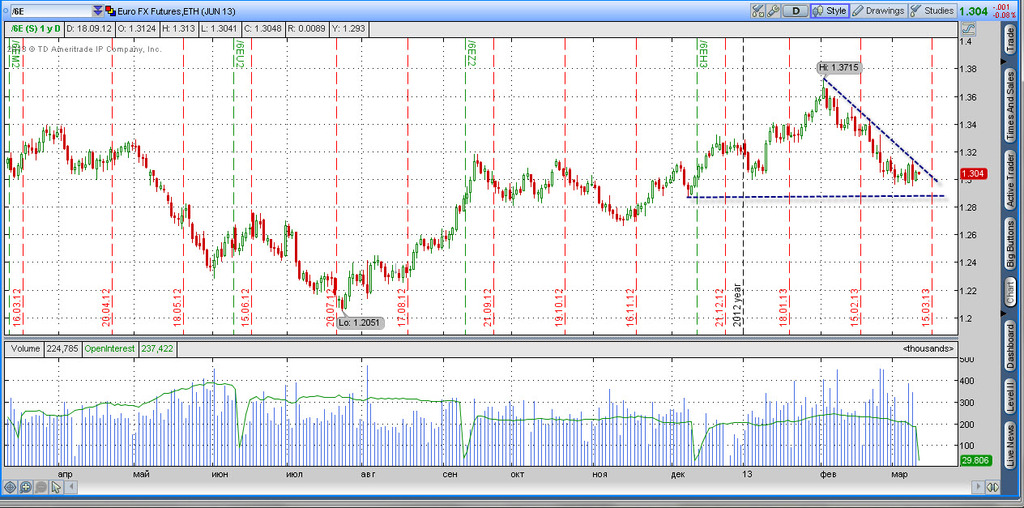Click the OpenInterest label
1024x508 pixels.
tap(109, 349)
